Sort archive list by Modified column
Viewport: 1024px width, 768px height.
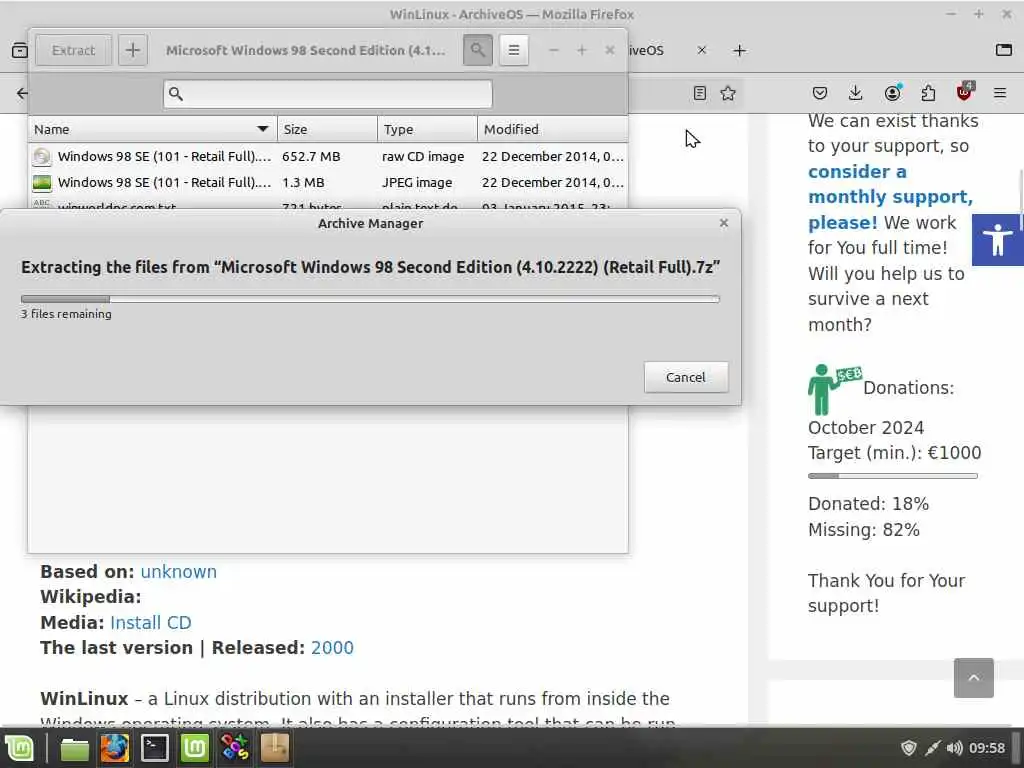[x=552, y=129]
